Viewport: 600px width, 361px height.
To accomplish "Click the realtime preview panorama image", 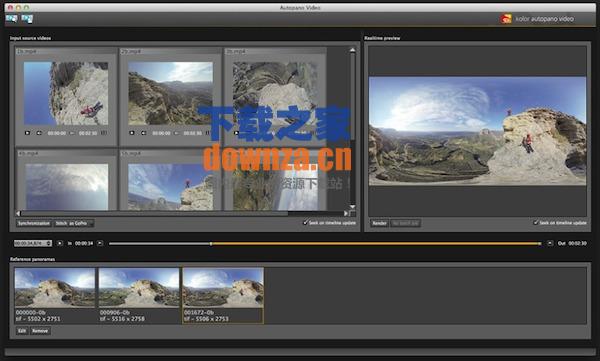I will tap(477, 131).
